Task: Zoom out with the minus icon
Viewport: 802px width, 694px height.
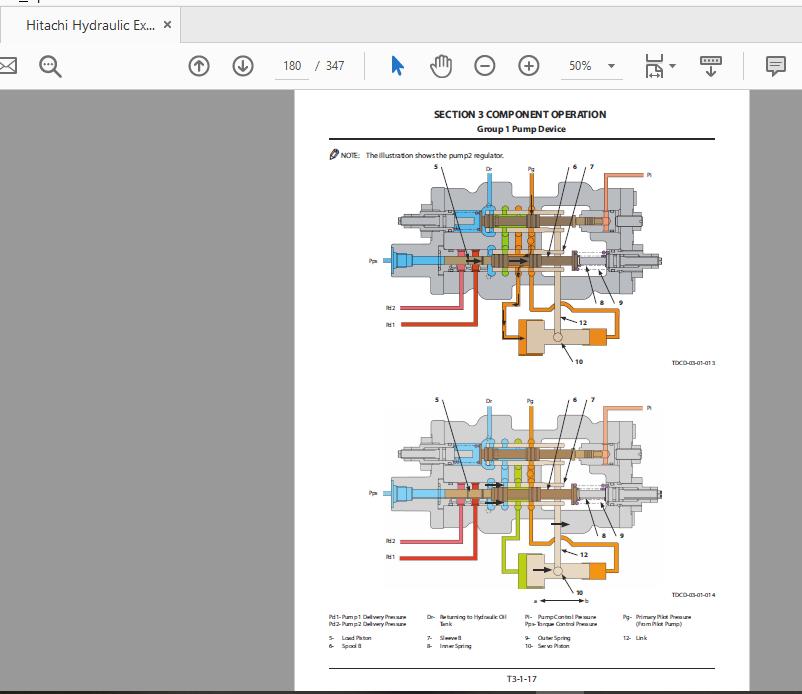Action: point(484,66)
